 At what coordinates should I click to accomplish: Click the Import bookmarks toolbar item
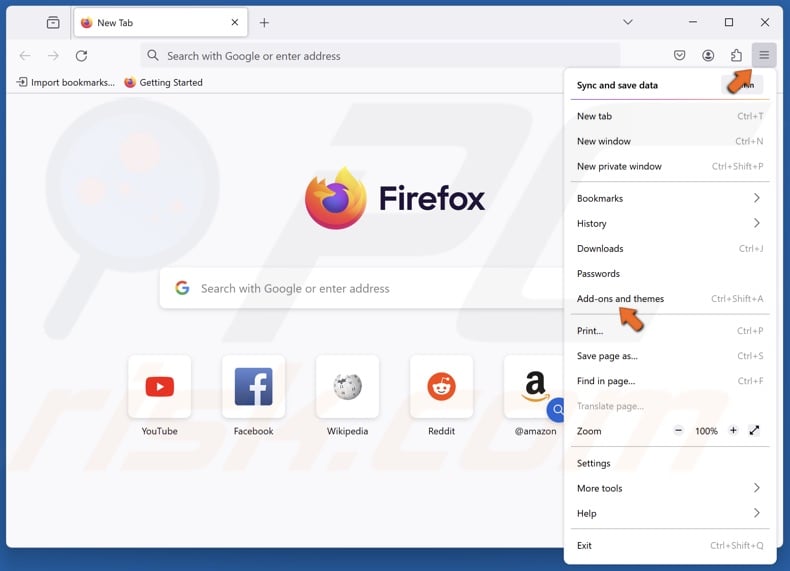65,82
